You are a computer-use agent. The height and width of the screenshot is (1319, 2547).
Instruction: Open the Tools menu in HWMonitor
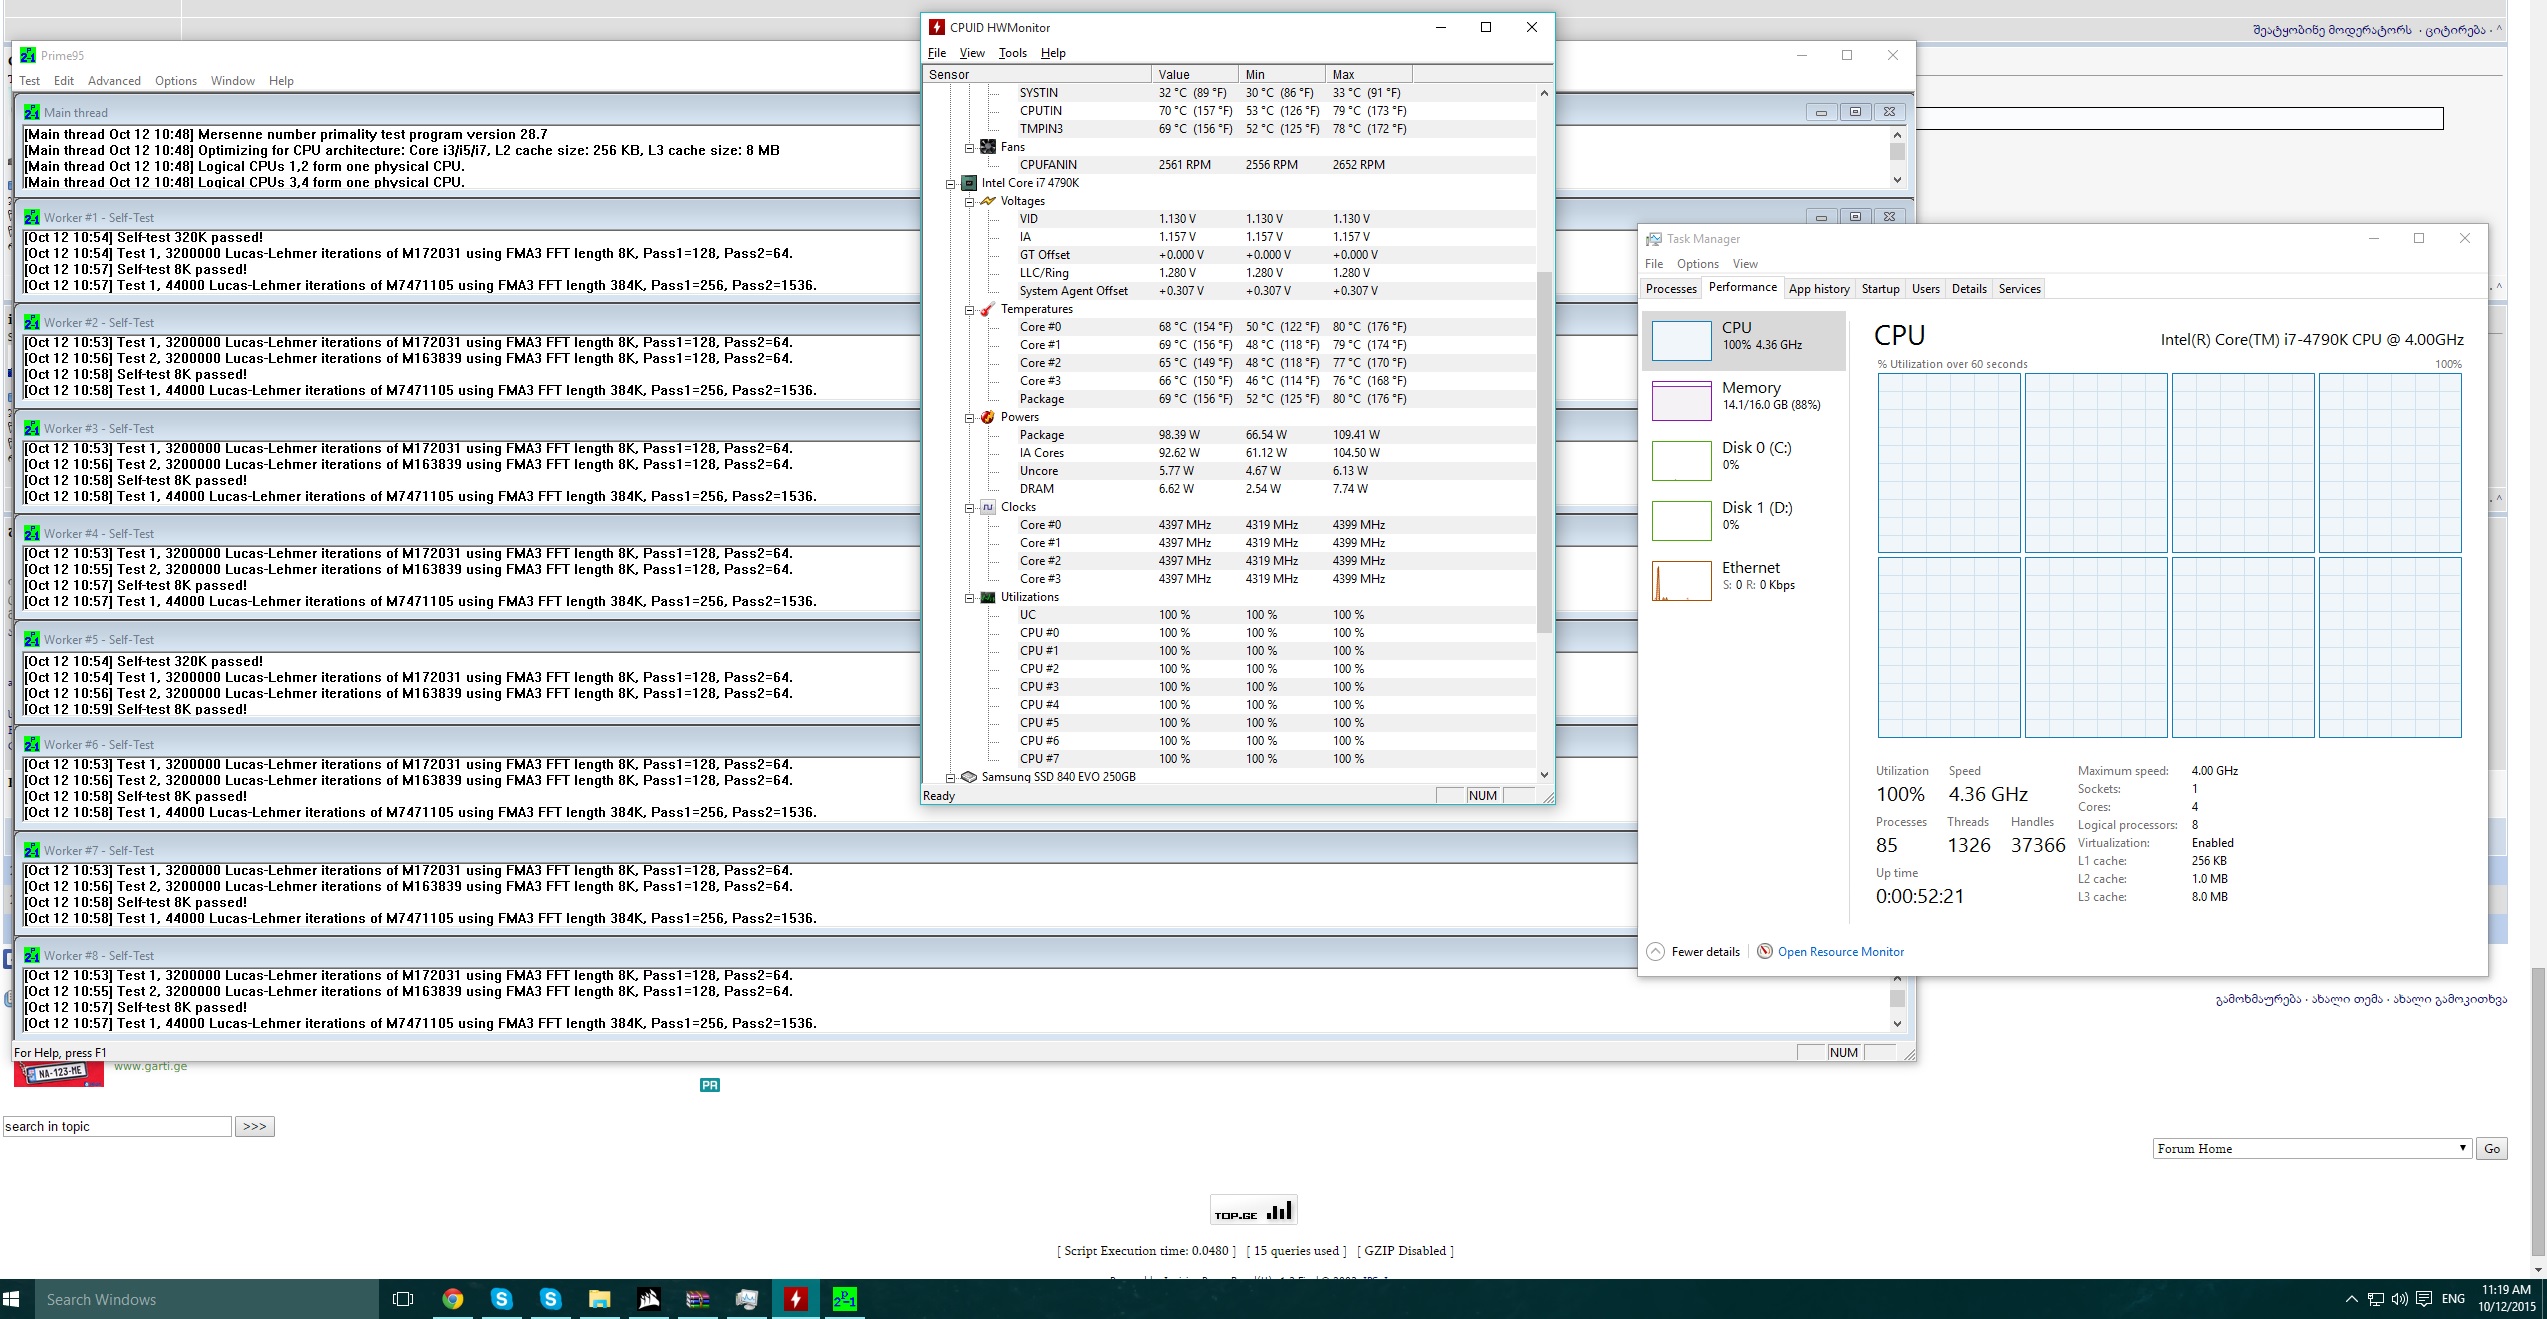pos(1012,53)
